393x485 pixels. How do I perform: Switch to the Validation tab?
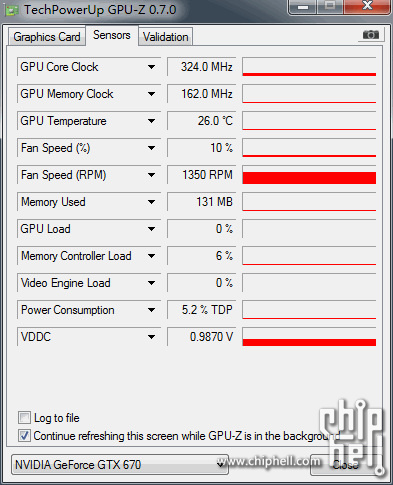tap(166, 37)
